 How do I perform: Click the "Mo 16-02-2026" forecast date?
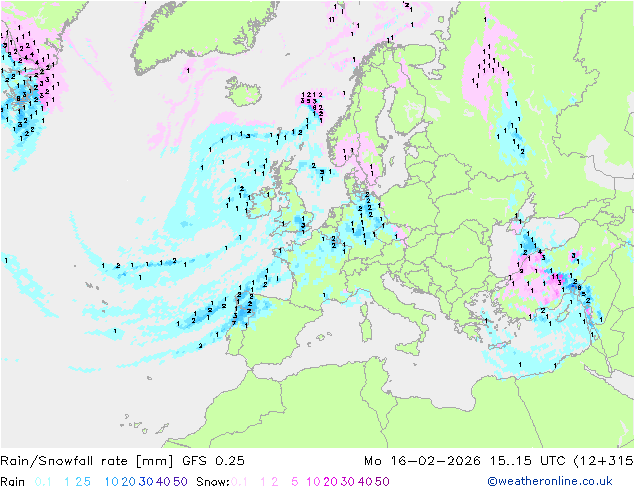coord(422,461)
